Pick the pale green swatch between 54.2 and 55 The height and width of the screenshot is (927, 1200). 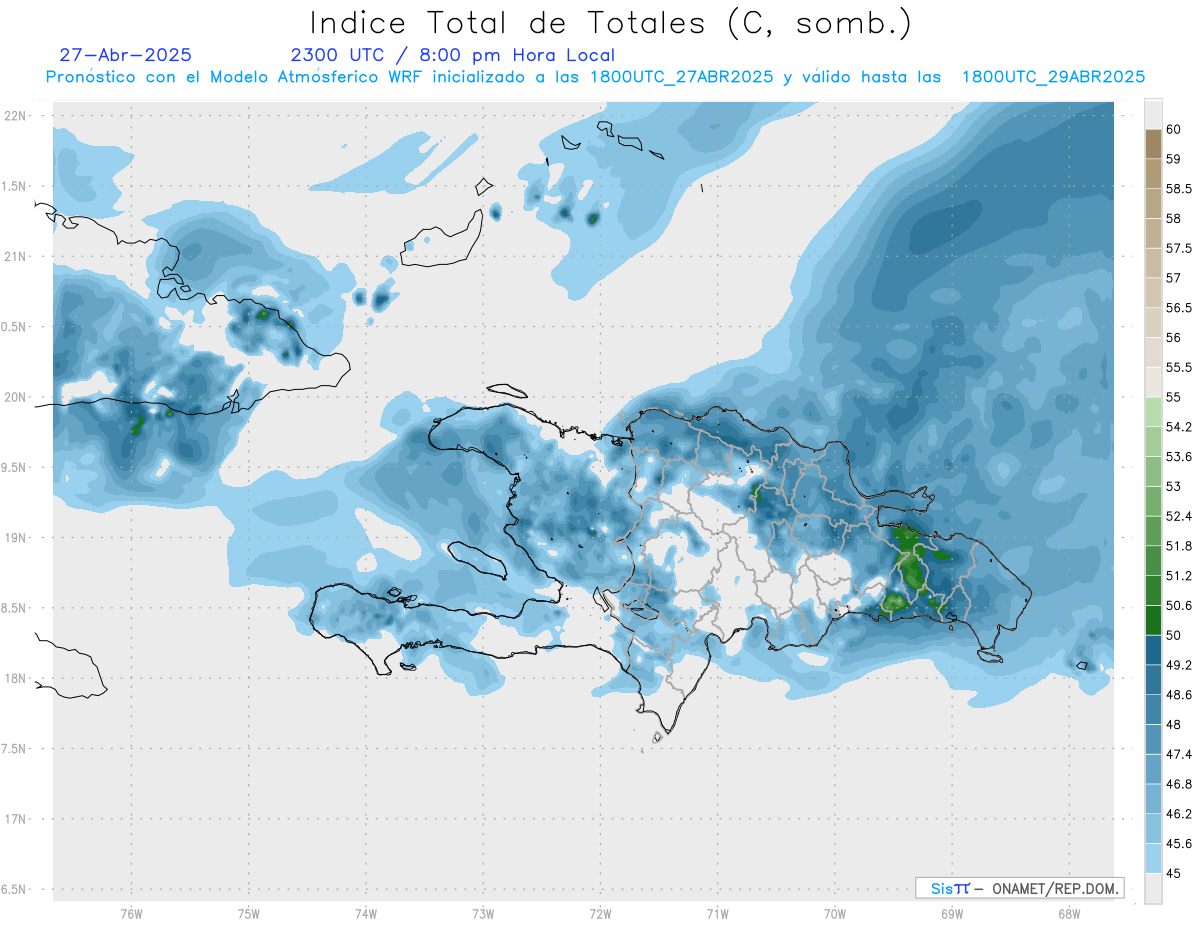point(1153,412)
